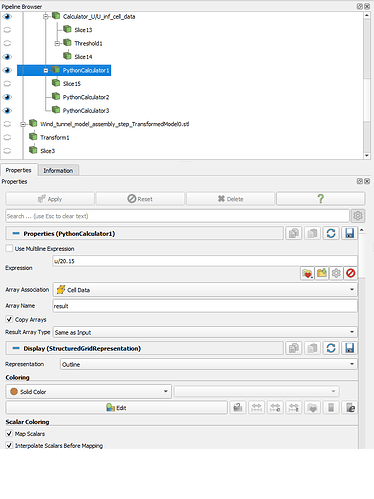
Task: Paste Display section settings icon
Action: (x=312, y=348)
